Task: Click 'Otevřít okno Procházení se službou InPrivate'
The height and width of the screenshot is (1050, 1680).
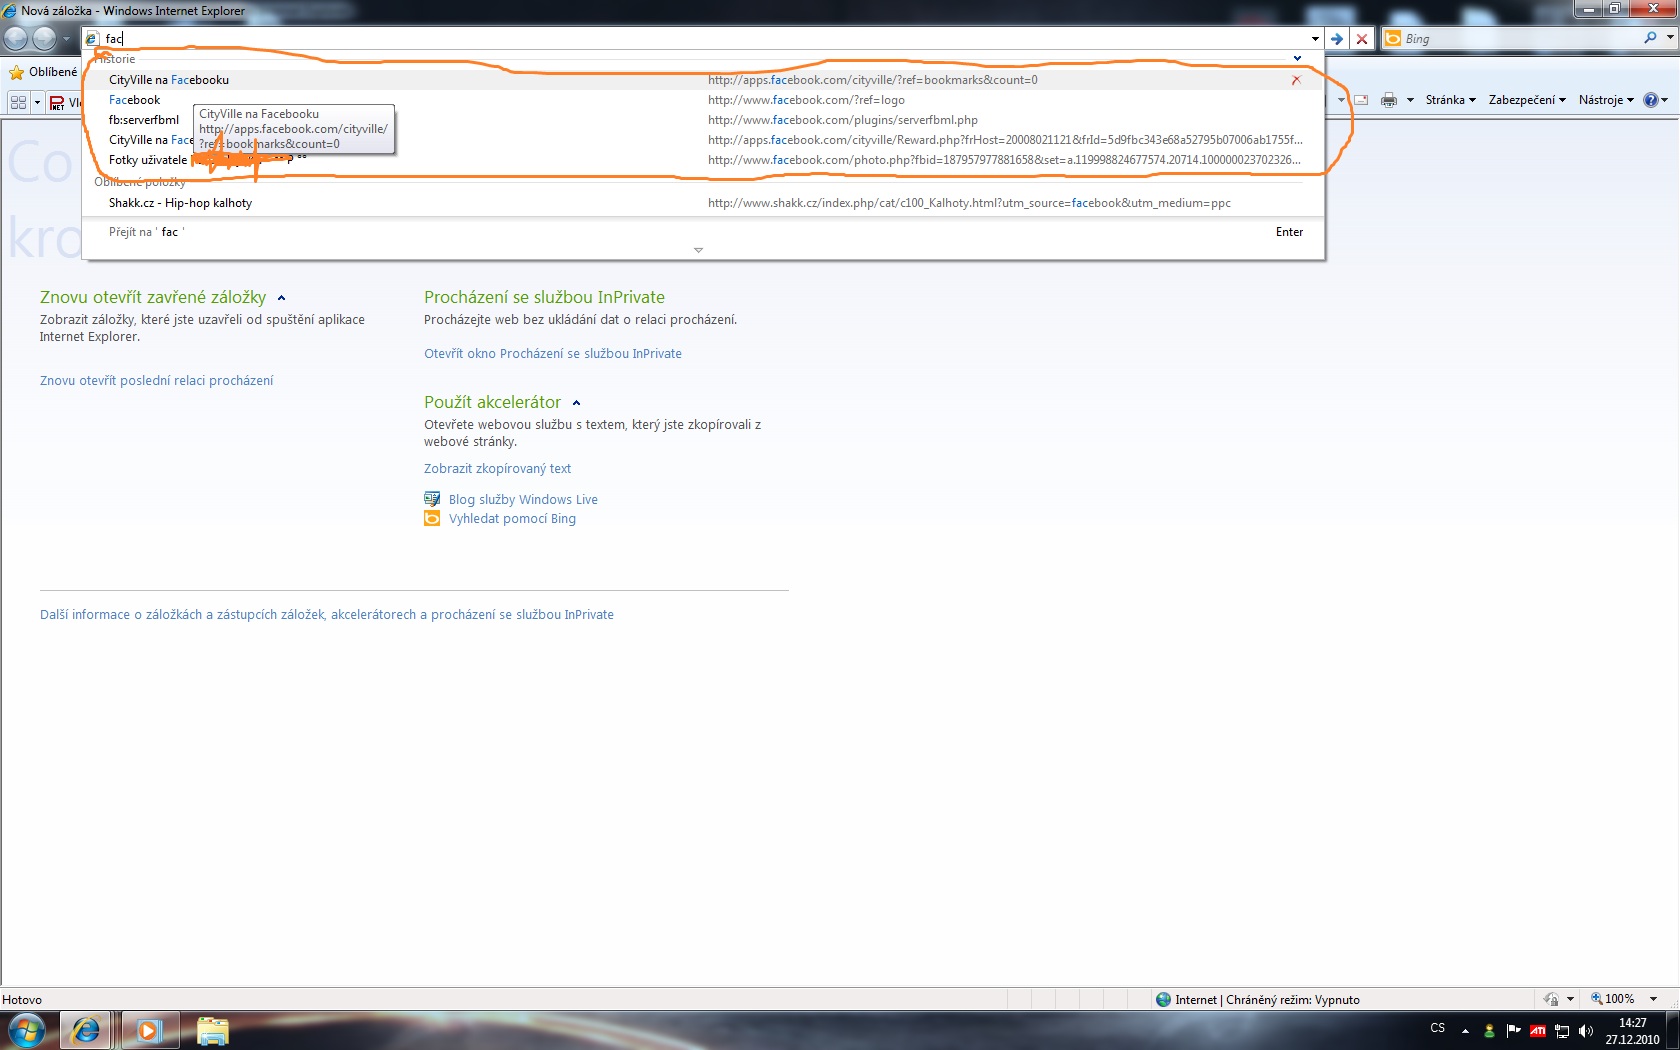Action: 553,354
